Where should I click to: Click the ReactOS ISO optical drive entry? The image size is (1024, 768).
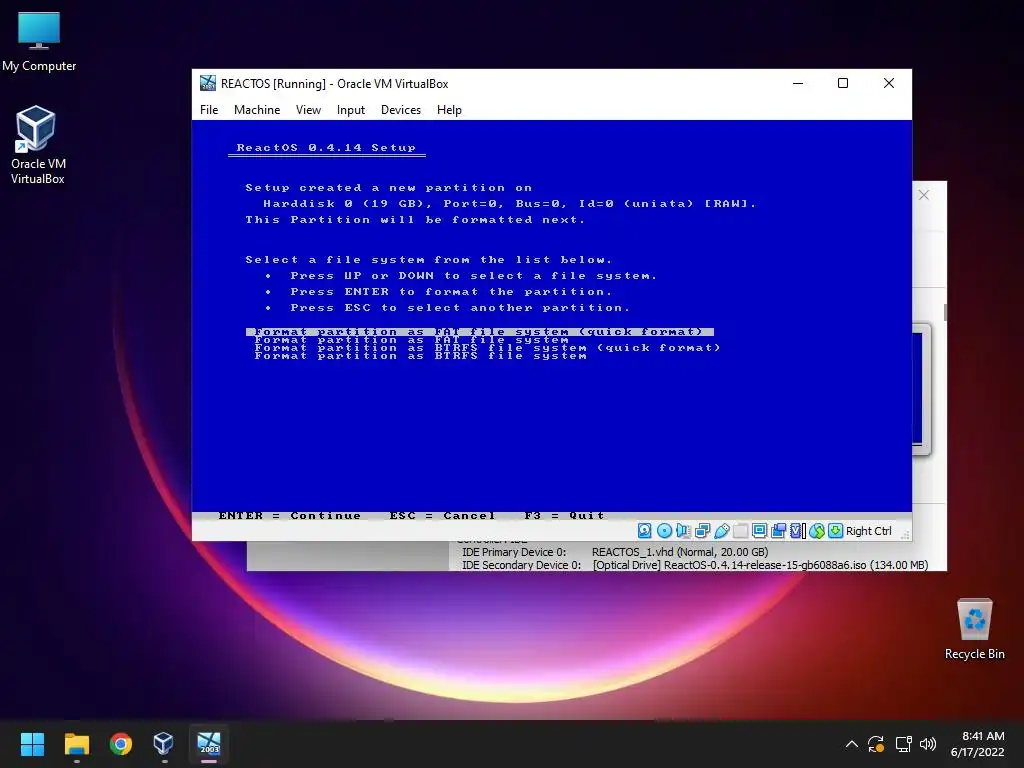point(760,565)
